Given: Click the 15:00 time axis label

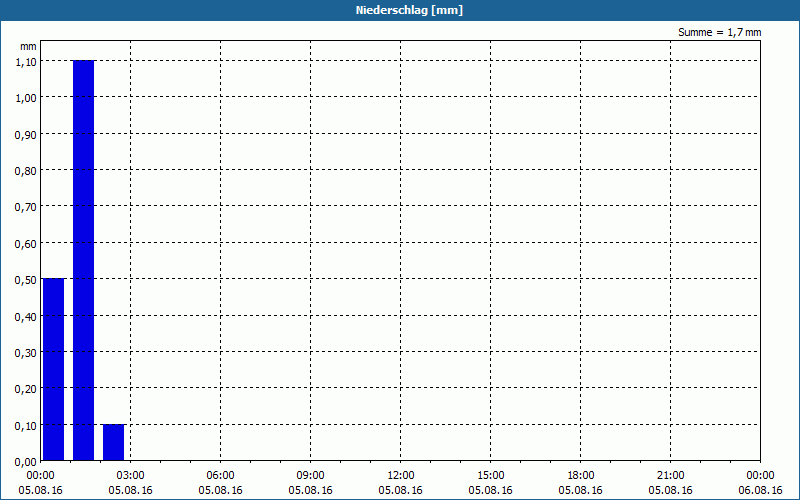Looking at the screenshot, I should (491, 476).
